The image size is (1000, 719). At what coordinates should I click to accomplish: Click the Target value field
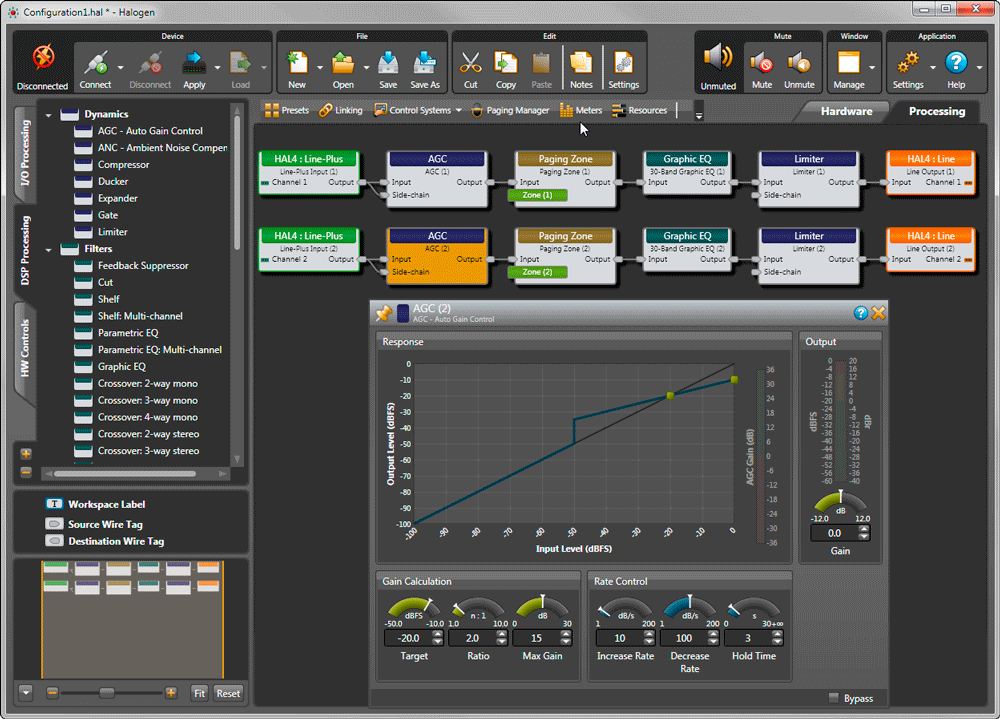[x=408, y=638]
